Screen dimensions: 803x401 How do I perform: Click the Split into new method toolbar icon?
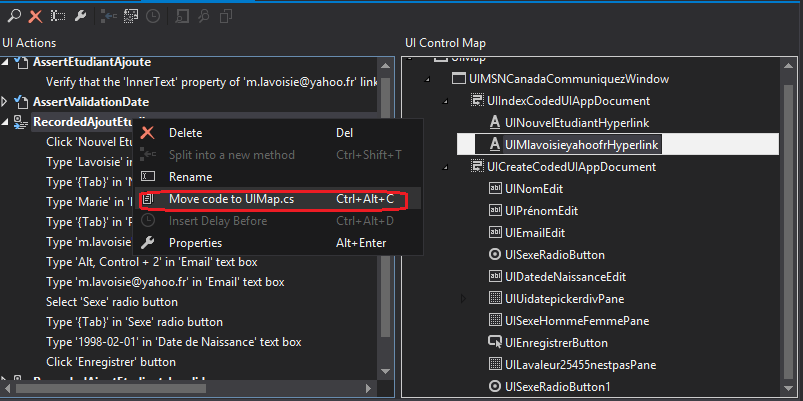click(x=108, y=16)
